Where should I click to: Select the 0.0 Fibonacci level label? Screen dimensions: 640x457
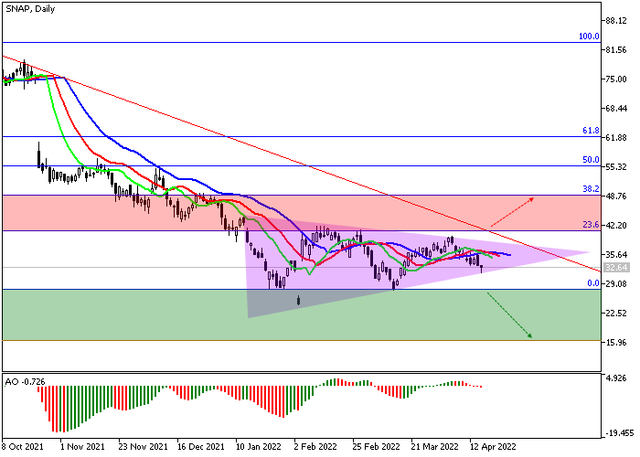tap(592, 283)
